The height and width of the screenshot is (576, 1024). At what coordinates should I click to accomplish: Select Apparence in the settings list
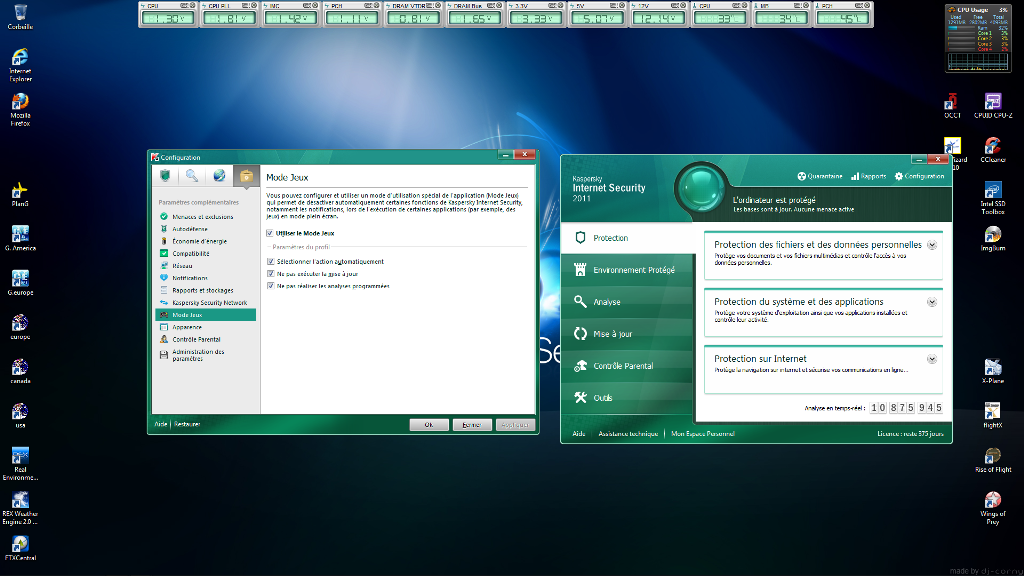[x=206, y=327]
